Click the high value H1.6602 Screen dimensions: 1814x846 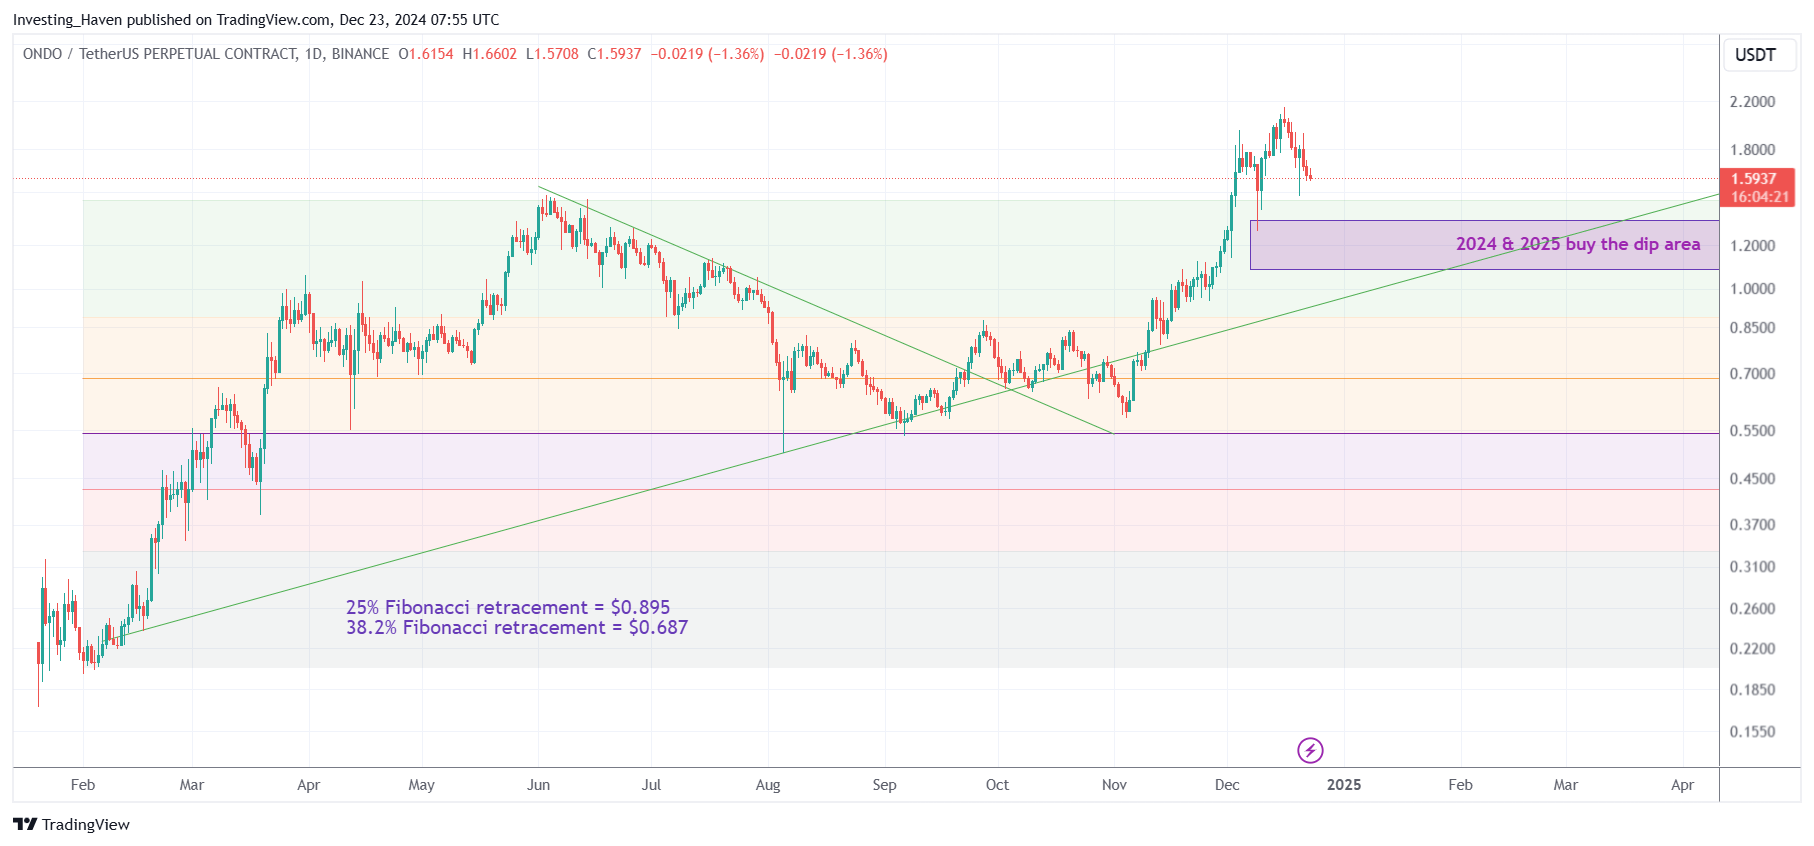pos(490,54)
